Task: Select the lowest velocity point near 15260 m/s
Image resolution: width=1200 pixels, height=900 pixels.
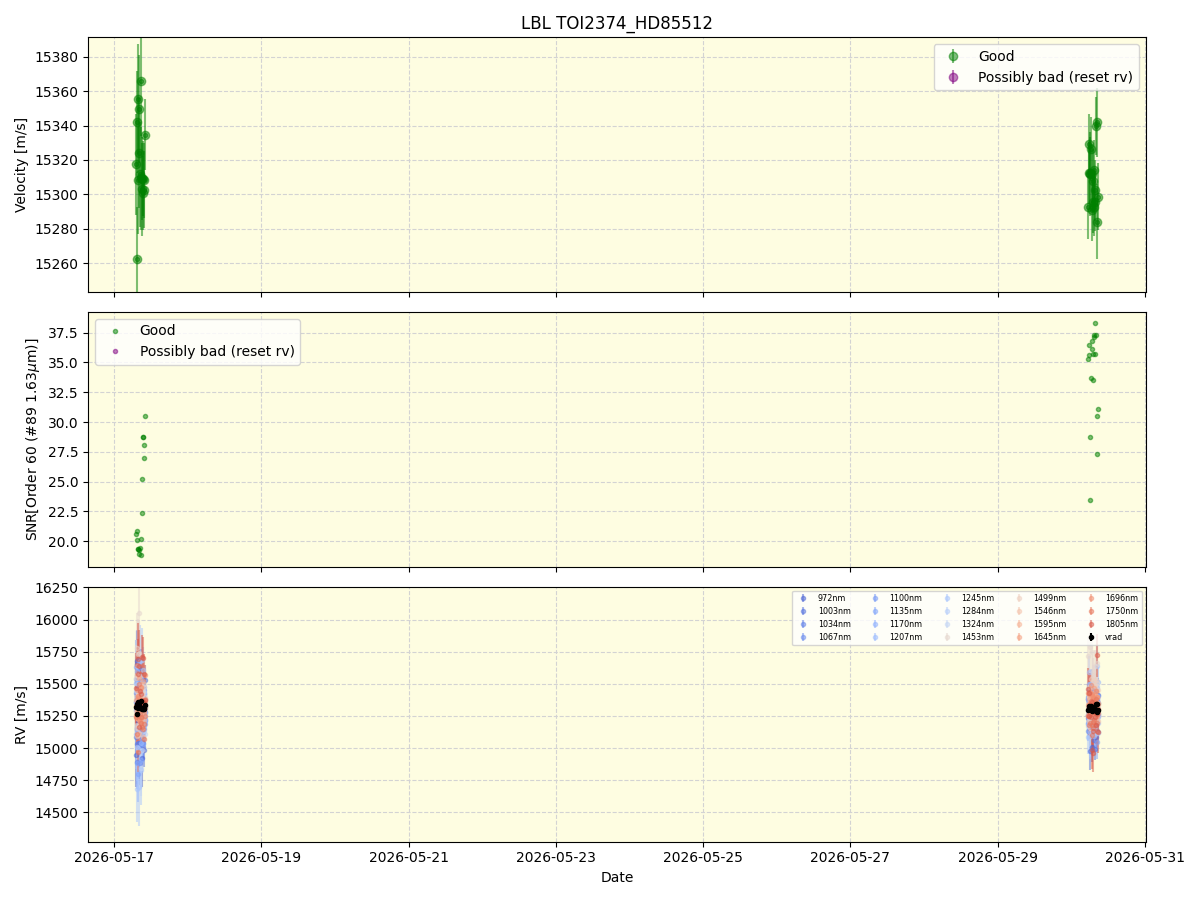Action: (x=137, y=259)
